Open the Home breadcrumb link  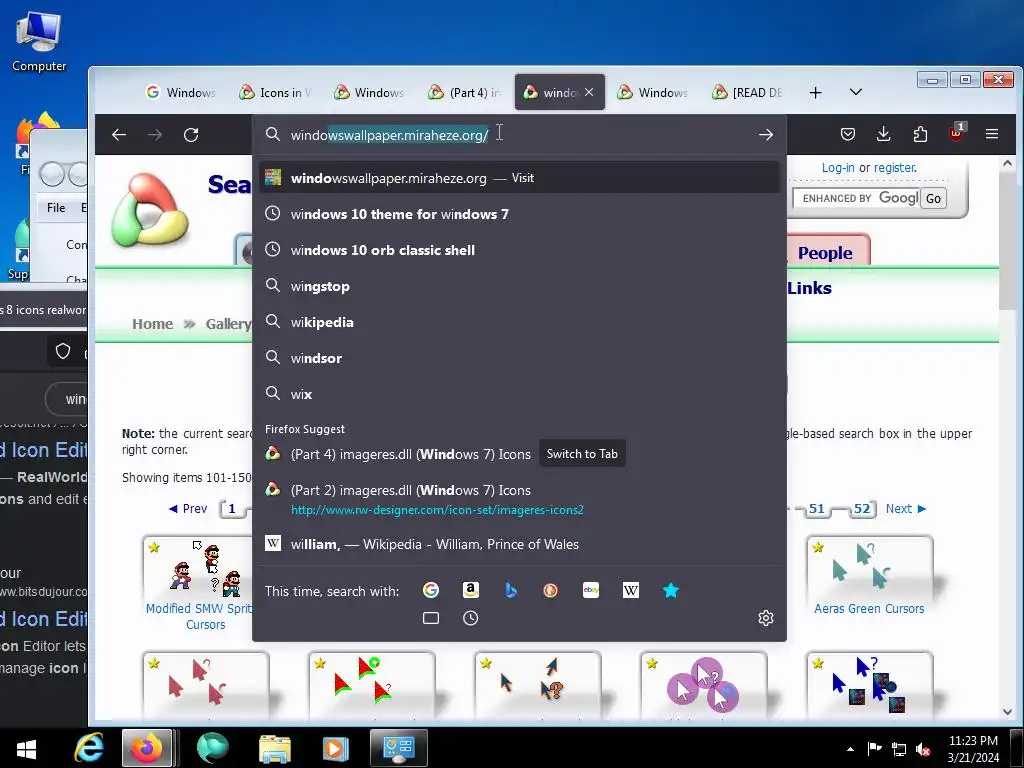coord(153,324)
